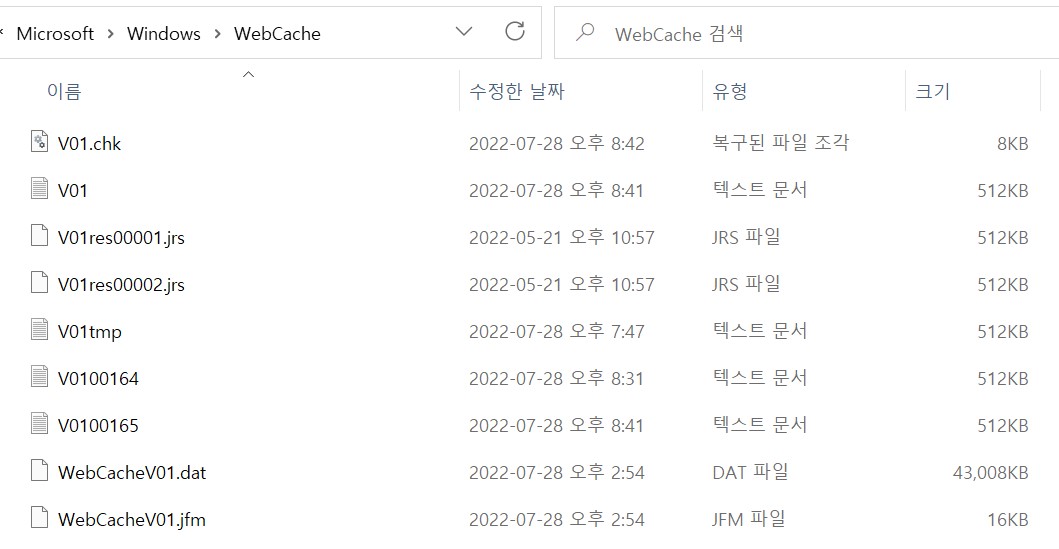Click the V0100164 file icon
This screenshot has width=1059, height=549.
point(40,376)
